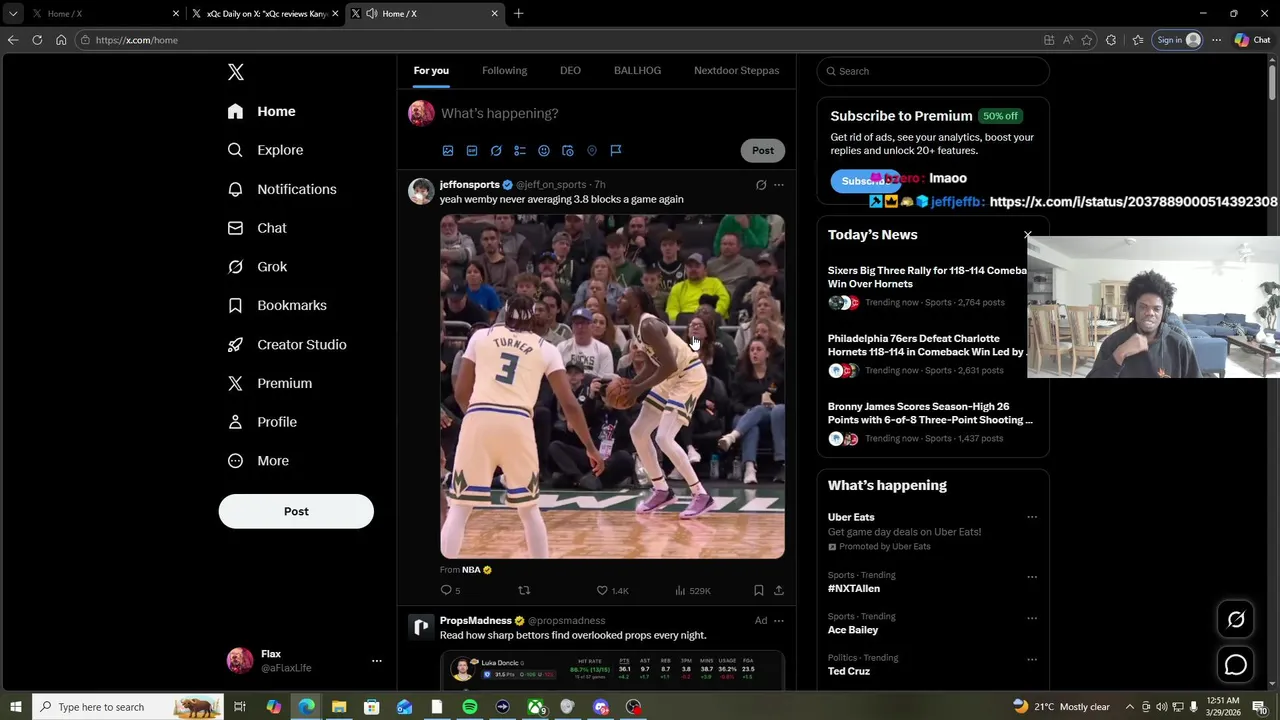This screenshot has height=720, width=1280.
Task: Schedule the post with calendar icon
Action: 568,151
